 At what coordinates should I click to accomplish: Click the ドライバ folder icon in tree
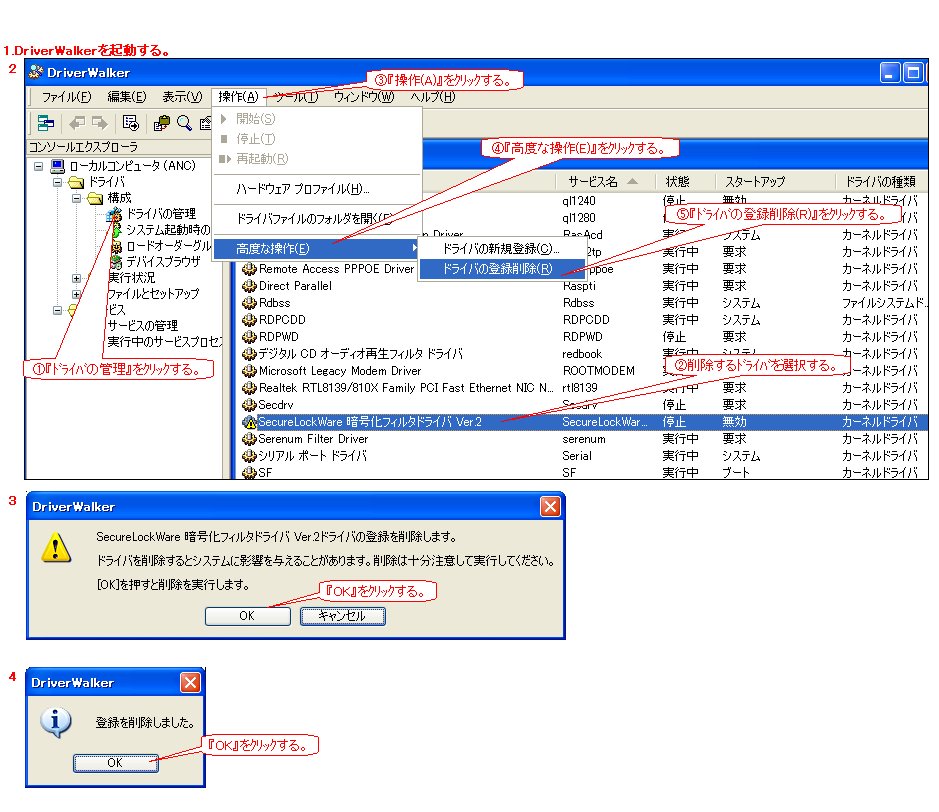[x=76, y=181]
